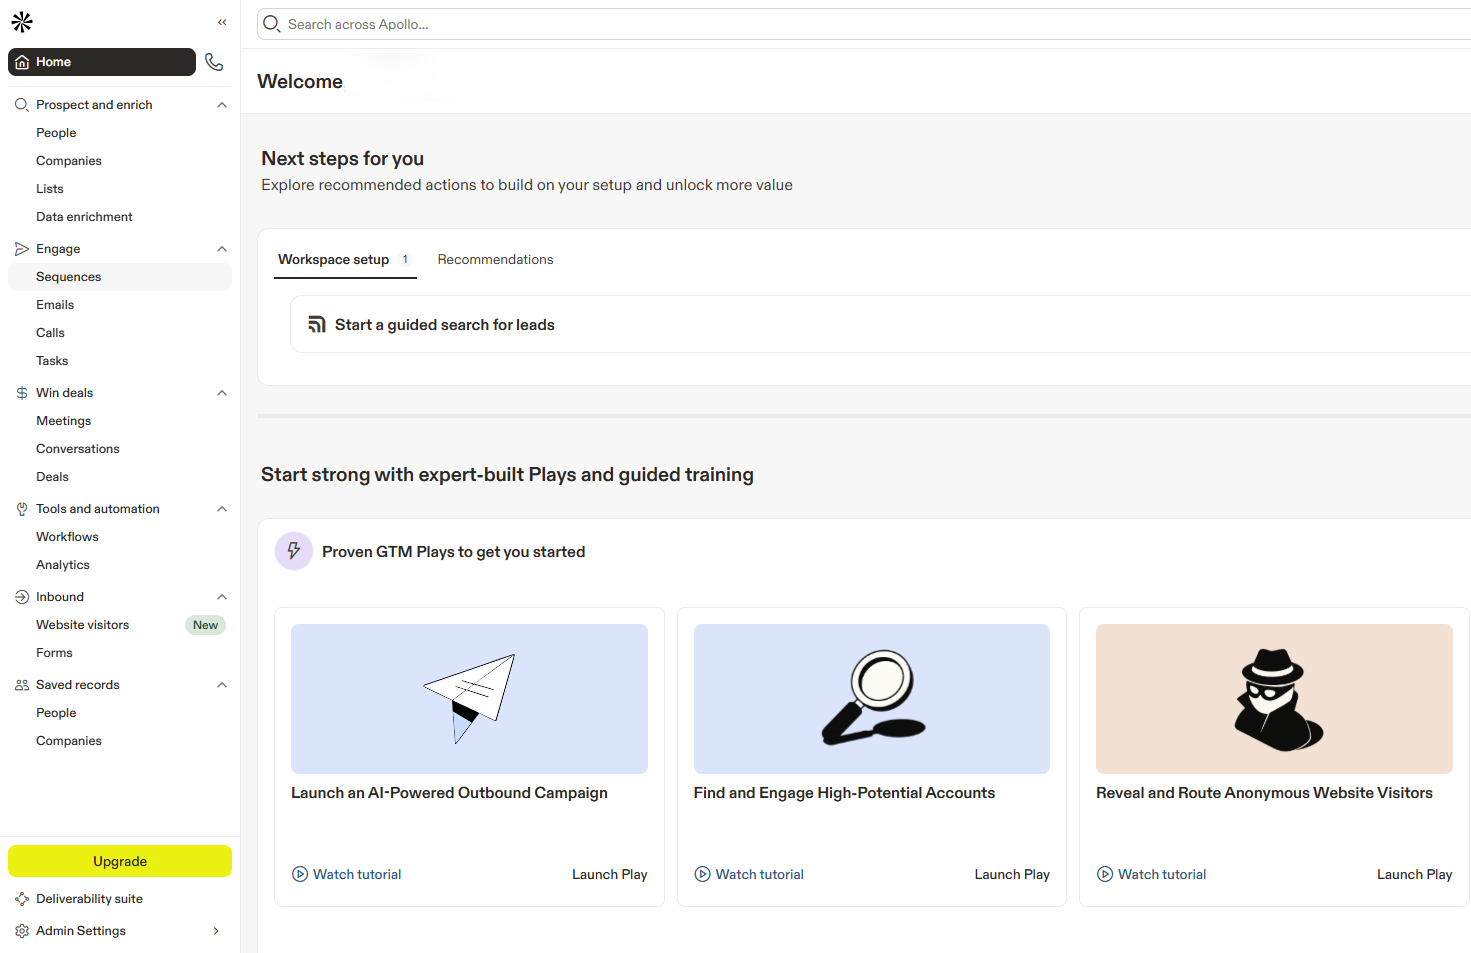The width and height of the screenshot is (1471, 953).
Task: Launch Play for High-Potential Accounts
Action: pyautogui.click(x=1011, y=874)
